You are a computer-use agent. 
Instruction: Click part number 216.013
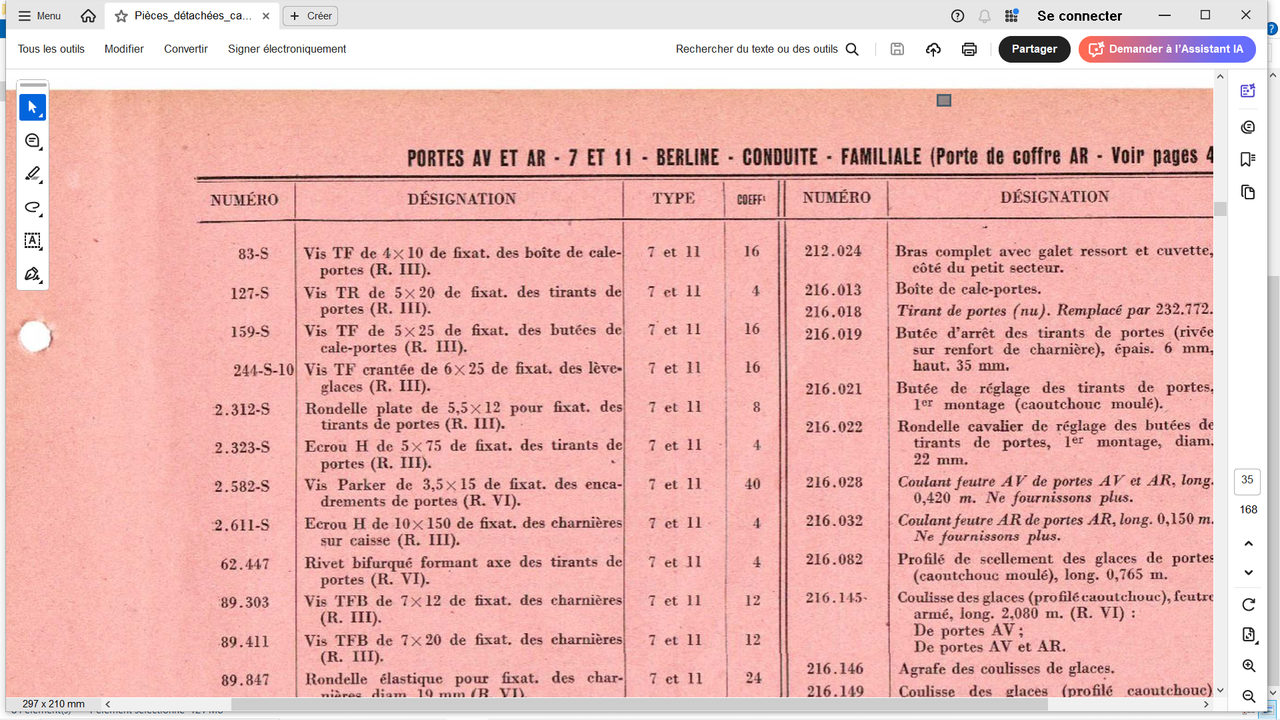click(x=833, y=290)
